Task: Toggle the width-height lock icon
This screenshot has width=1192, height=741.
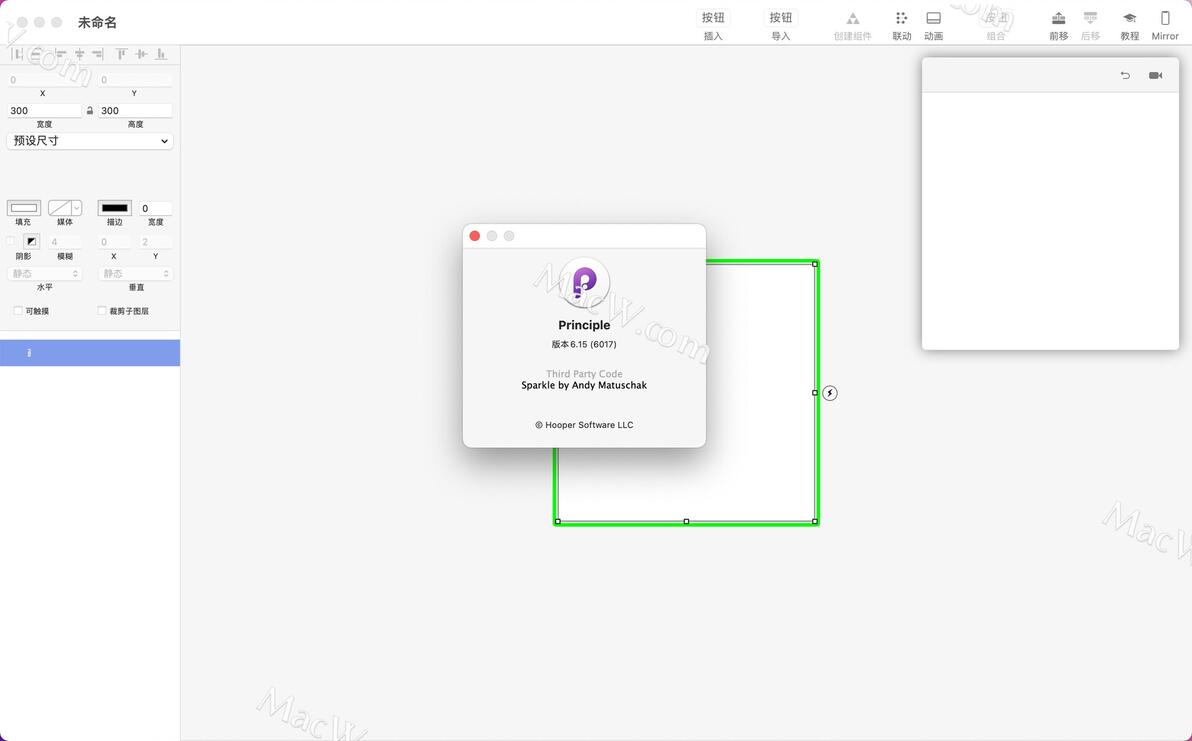Action: coord(90,110)
